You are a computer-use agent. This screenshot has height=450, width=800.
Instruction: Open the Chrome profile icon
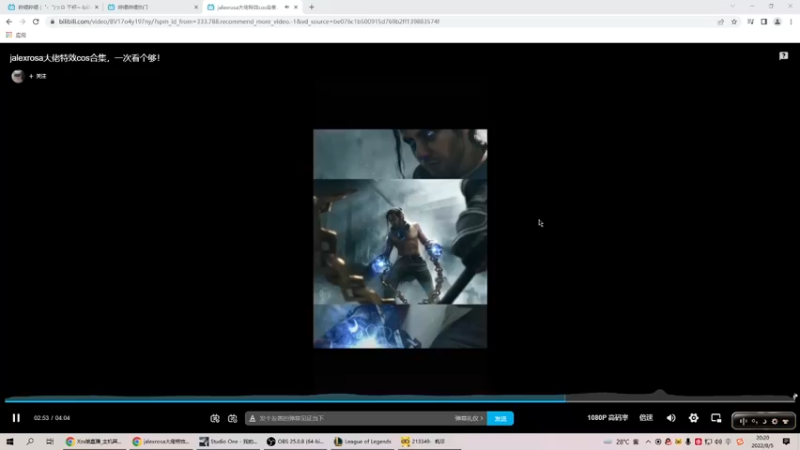(x=777, y=21)
